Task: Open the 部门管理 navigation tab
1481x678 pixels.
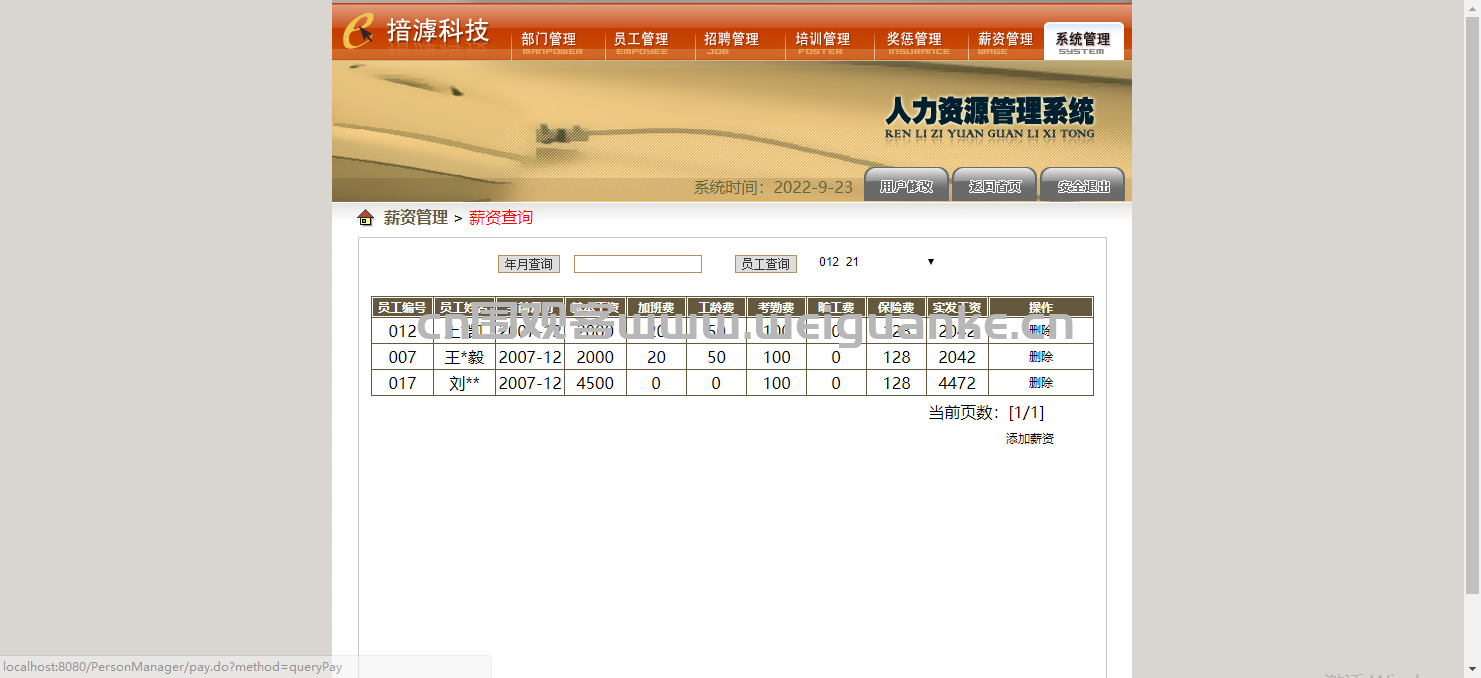Action: (549, 41)
